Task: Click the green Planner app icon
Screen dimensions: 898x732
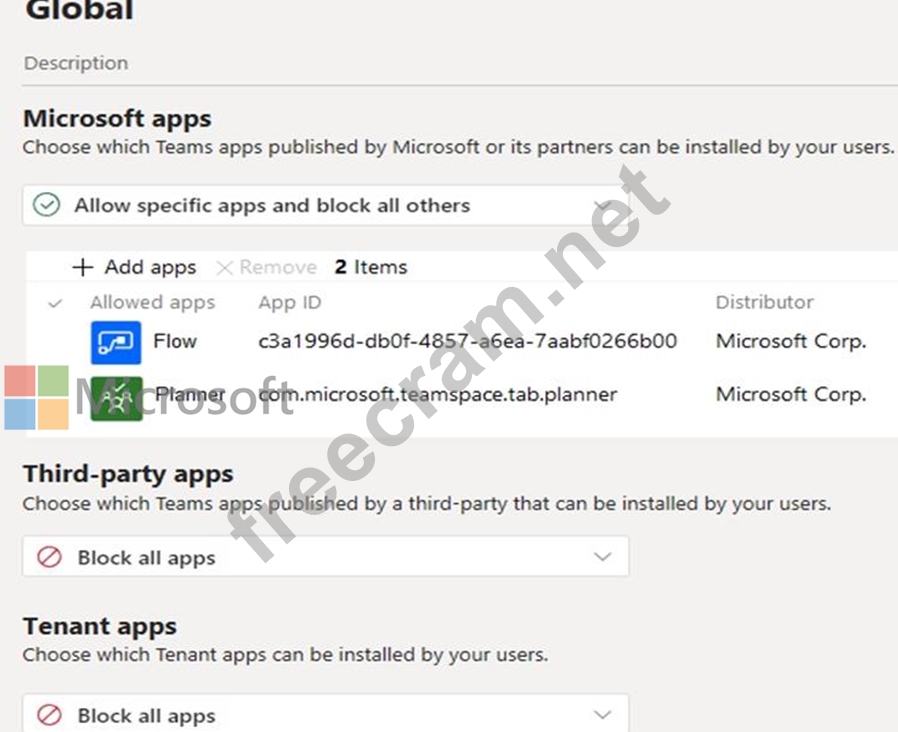Action: click(116, 397)
